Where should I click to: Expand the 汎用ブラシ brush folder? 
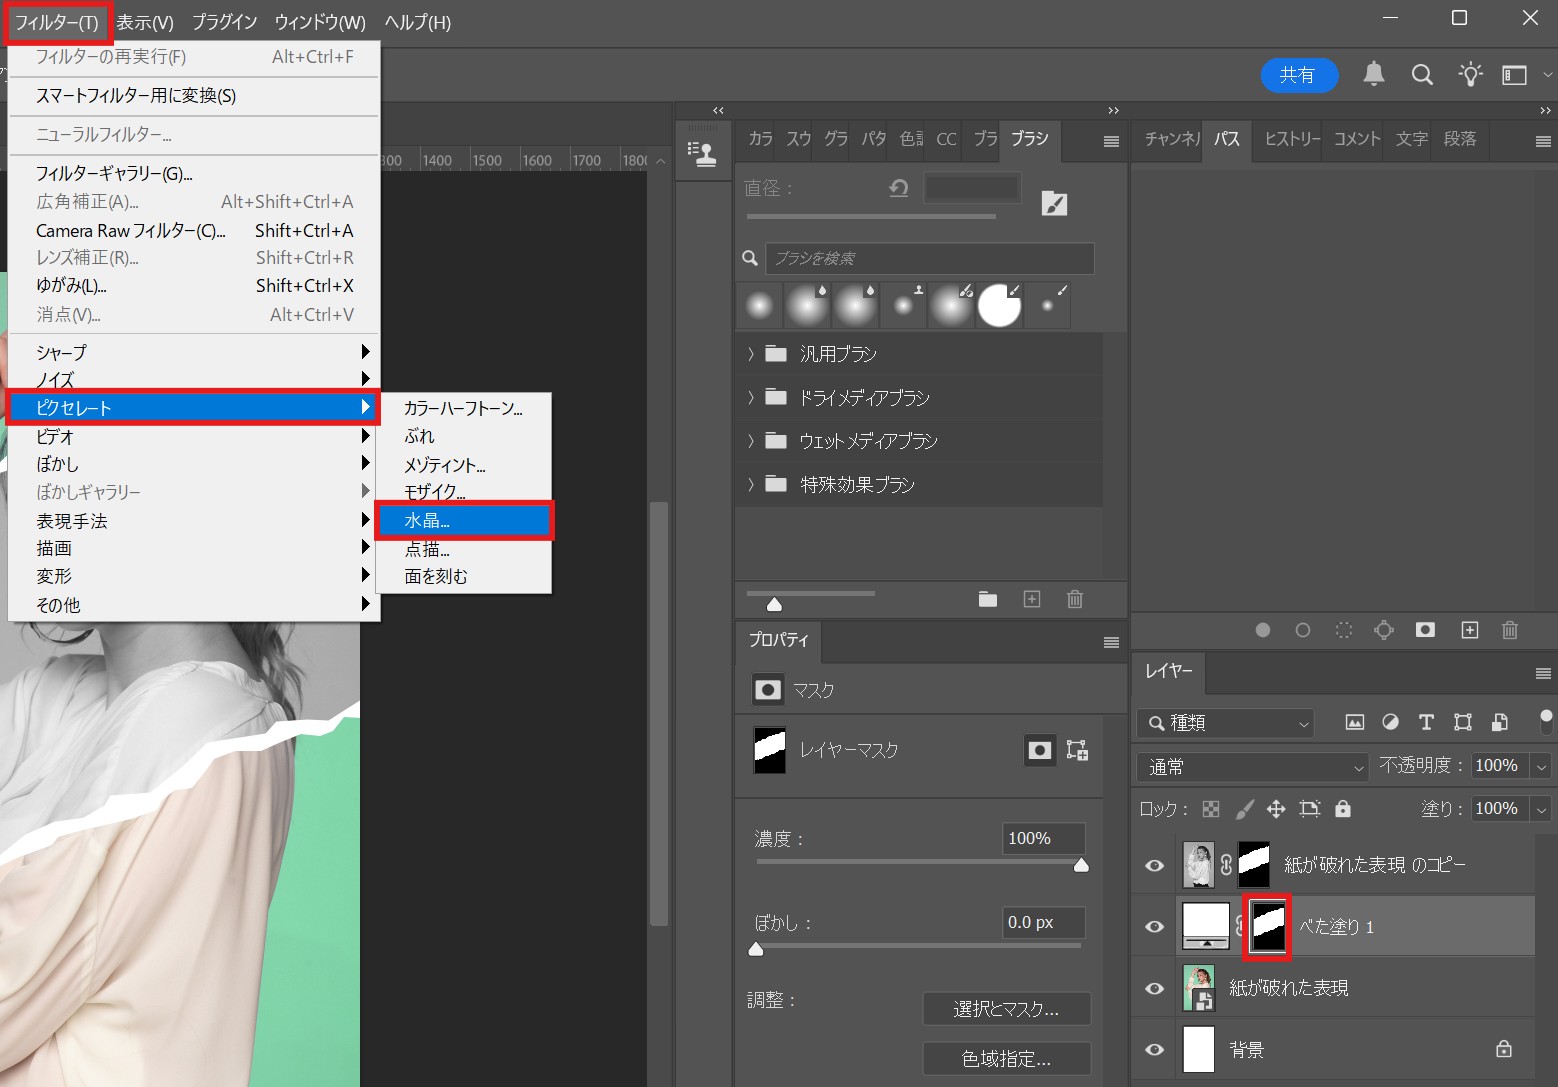click(751, 354)
